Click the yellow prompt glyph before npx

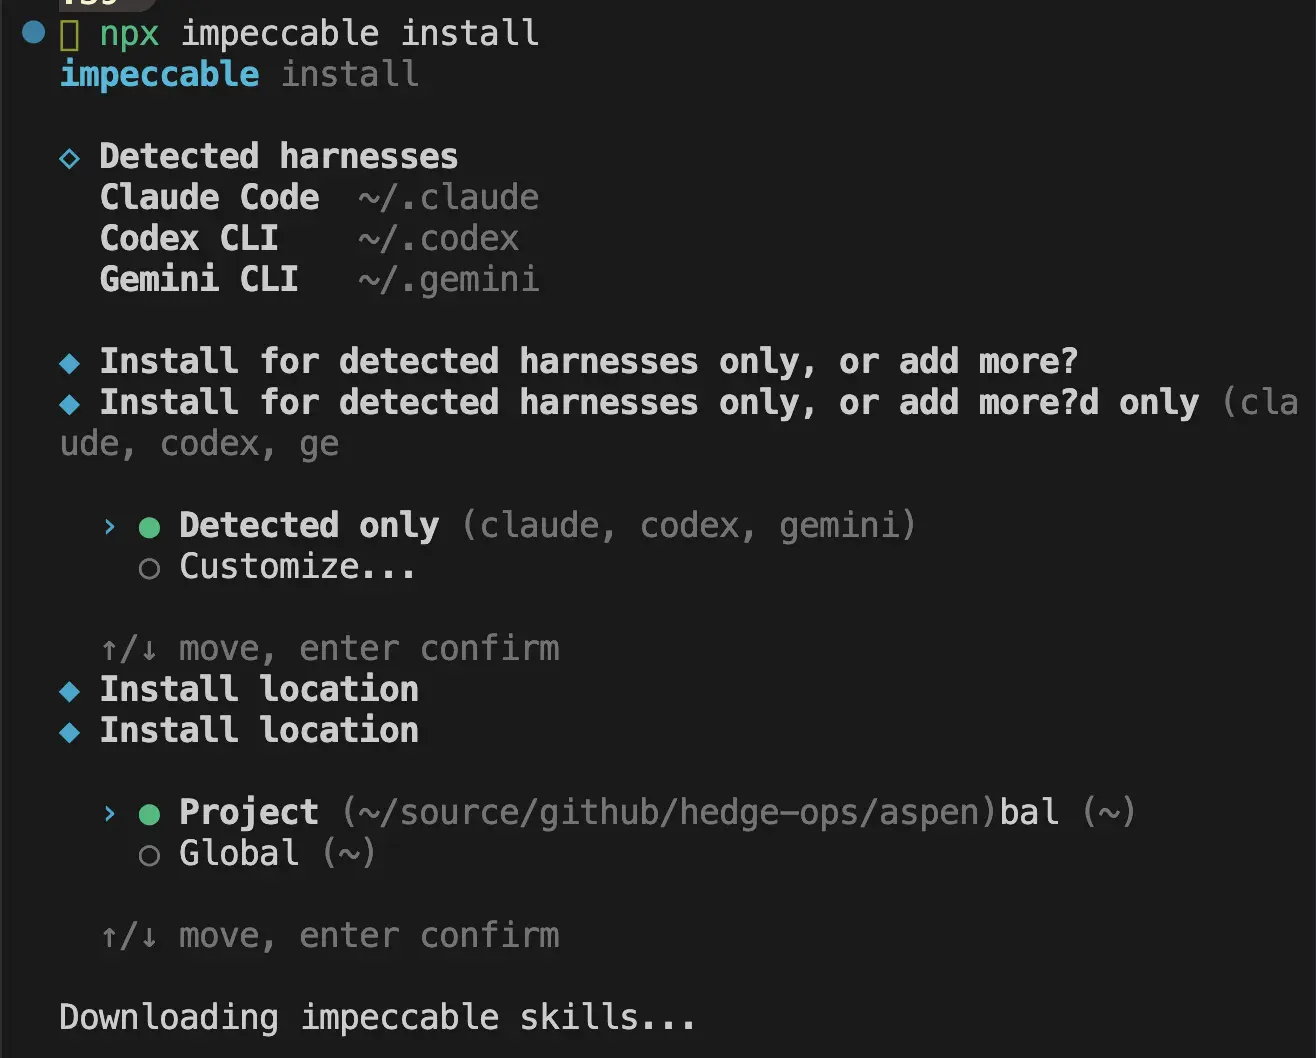(69, 35)
